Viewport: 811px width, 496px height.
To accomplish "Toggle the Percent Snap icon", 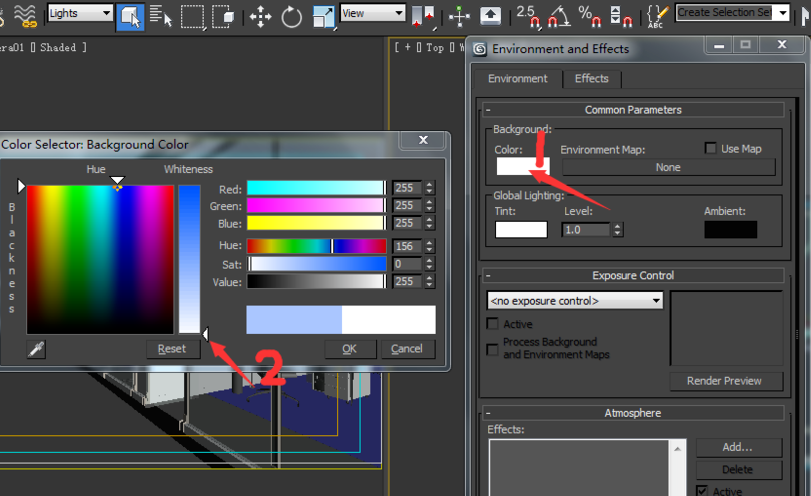I will [590, 16].
